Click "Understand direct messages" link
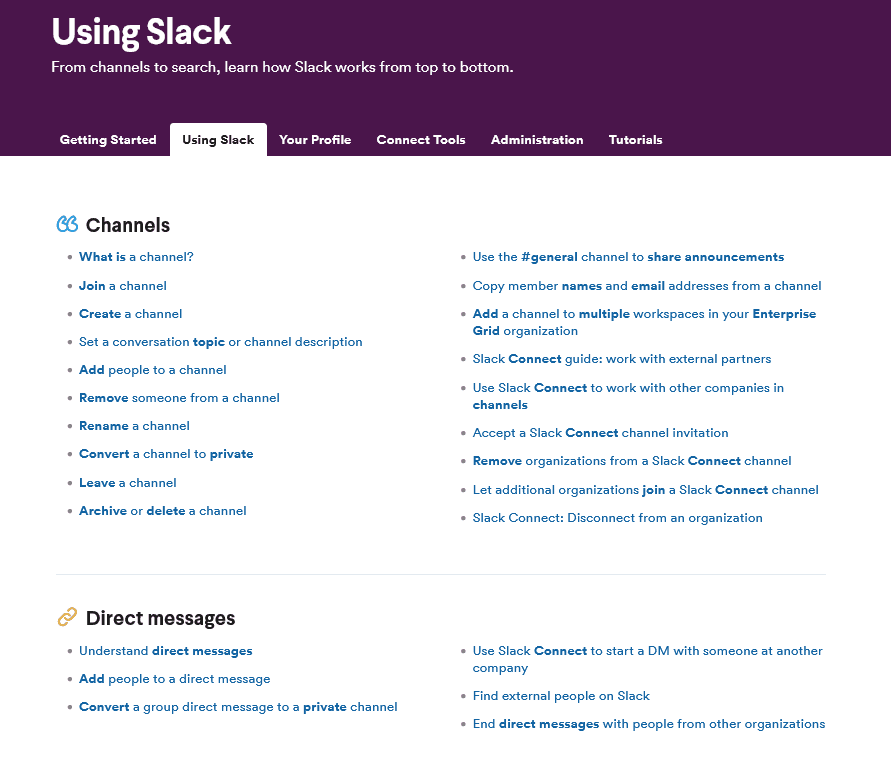891x758 pixels. [x=166, y=651]
